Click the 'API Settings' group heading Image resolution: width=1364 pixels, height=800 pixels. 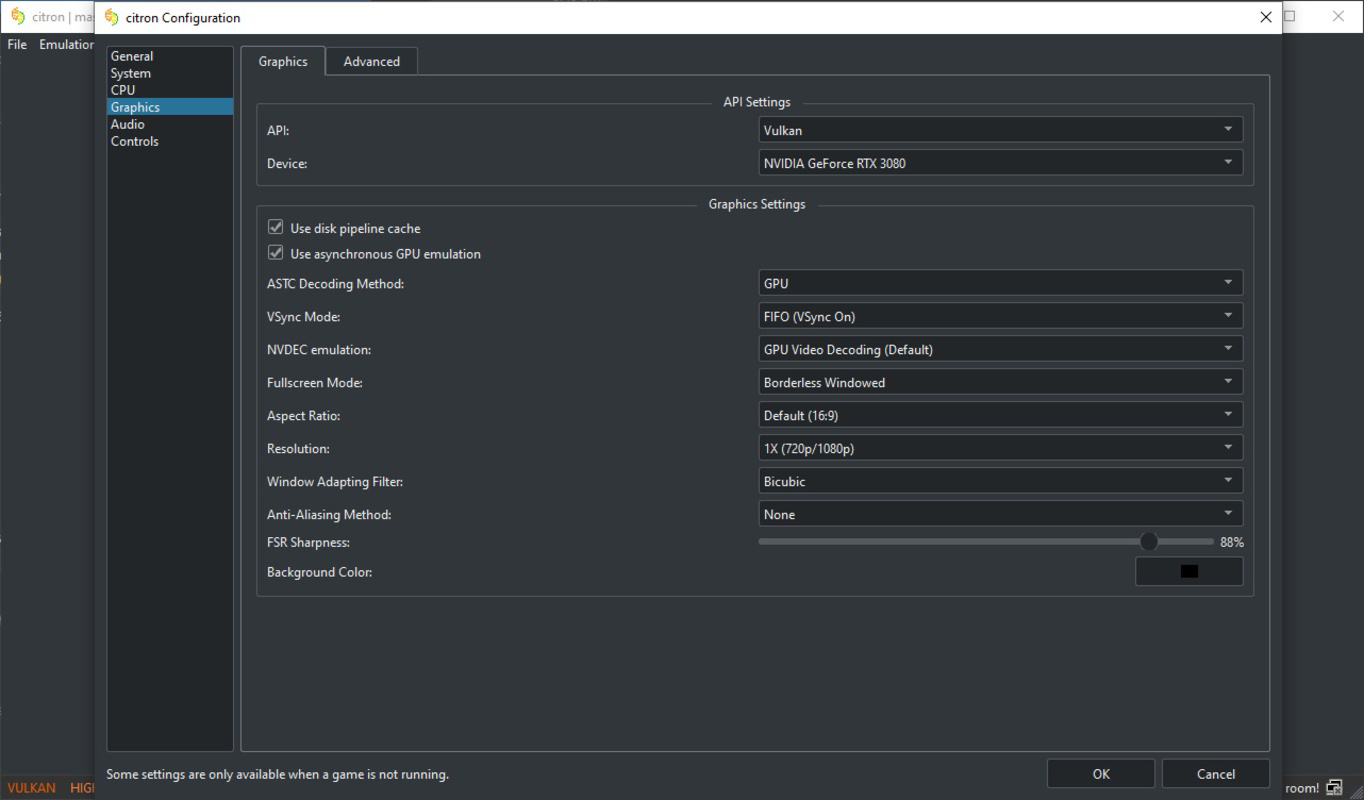[757, 102]
